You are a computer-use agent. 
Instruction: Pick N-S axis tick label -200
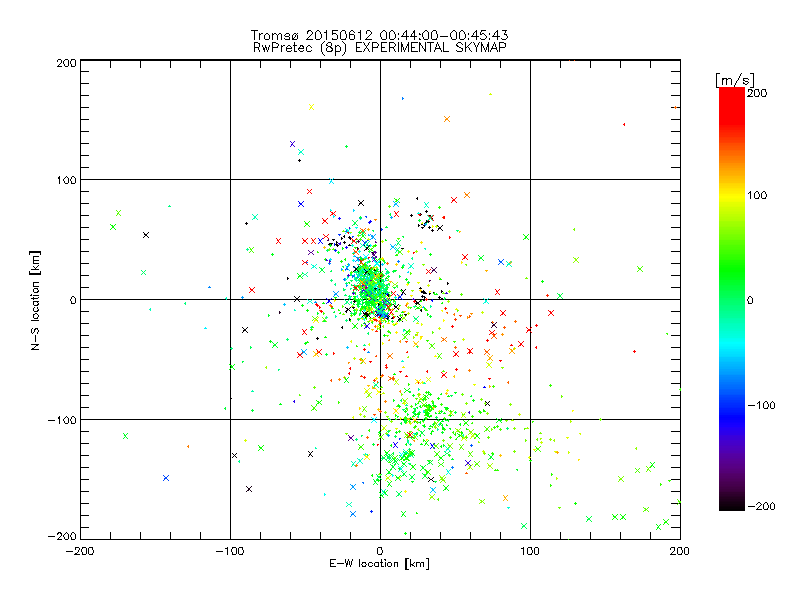pos(62,536)
